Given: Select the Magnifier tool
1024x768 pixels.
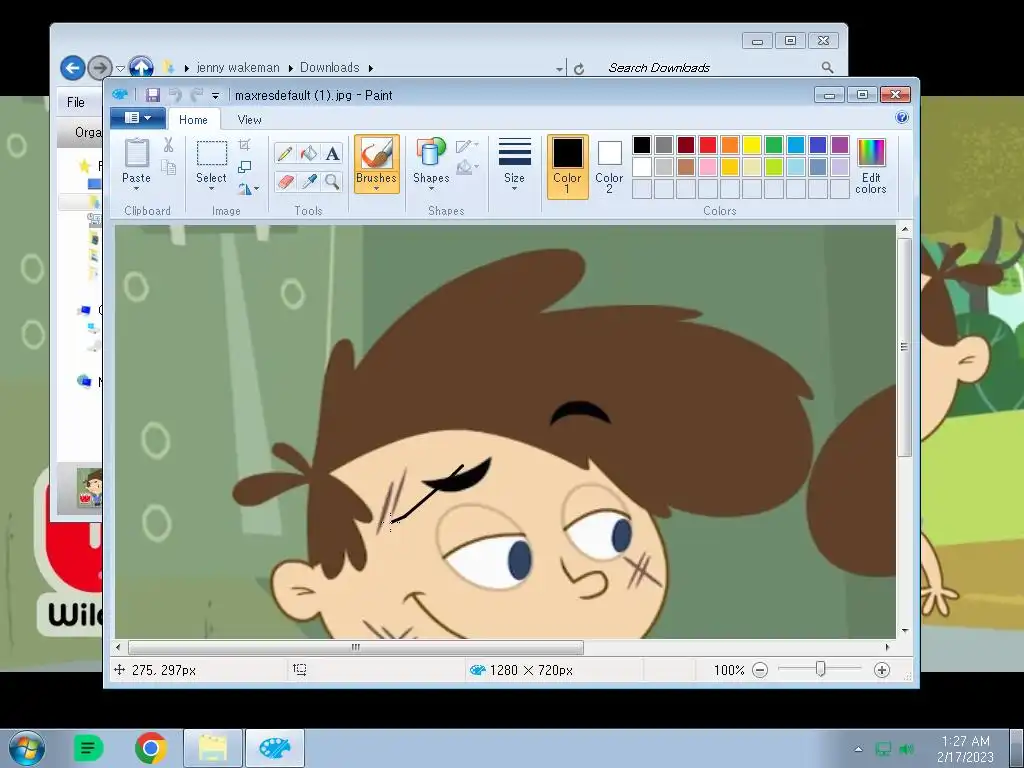Looking at the screenshot, I should click(x=332, y=181).
